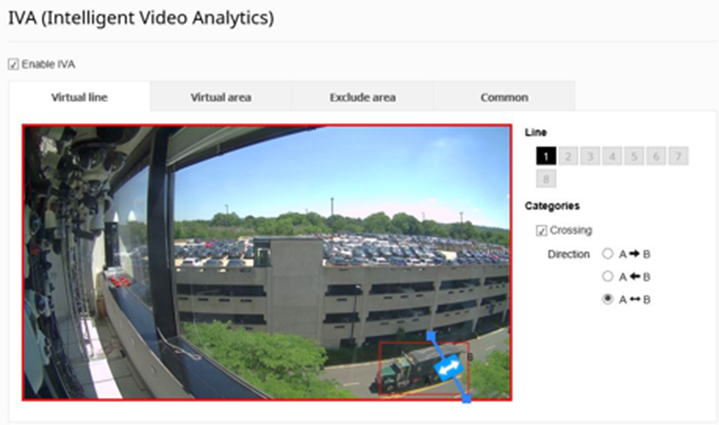Go to the Common tab
The width and height of the screenshot is (719, 425).
coord(504,97)
